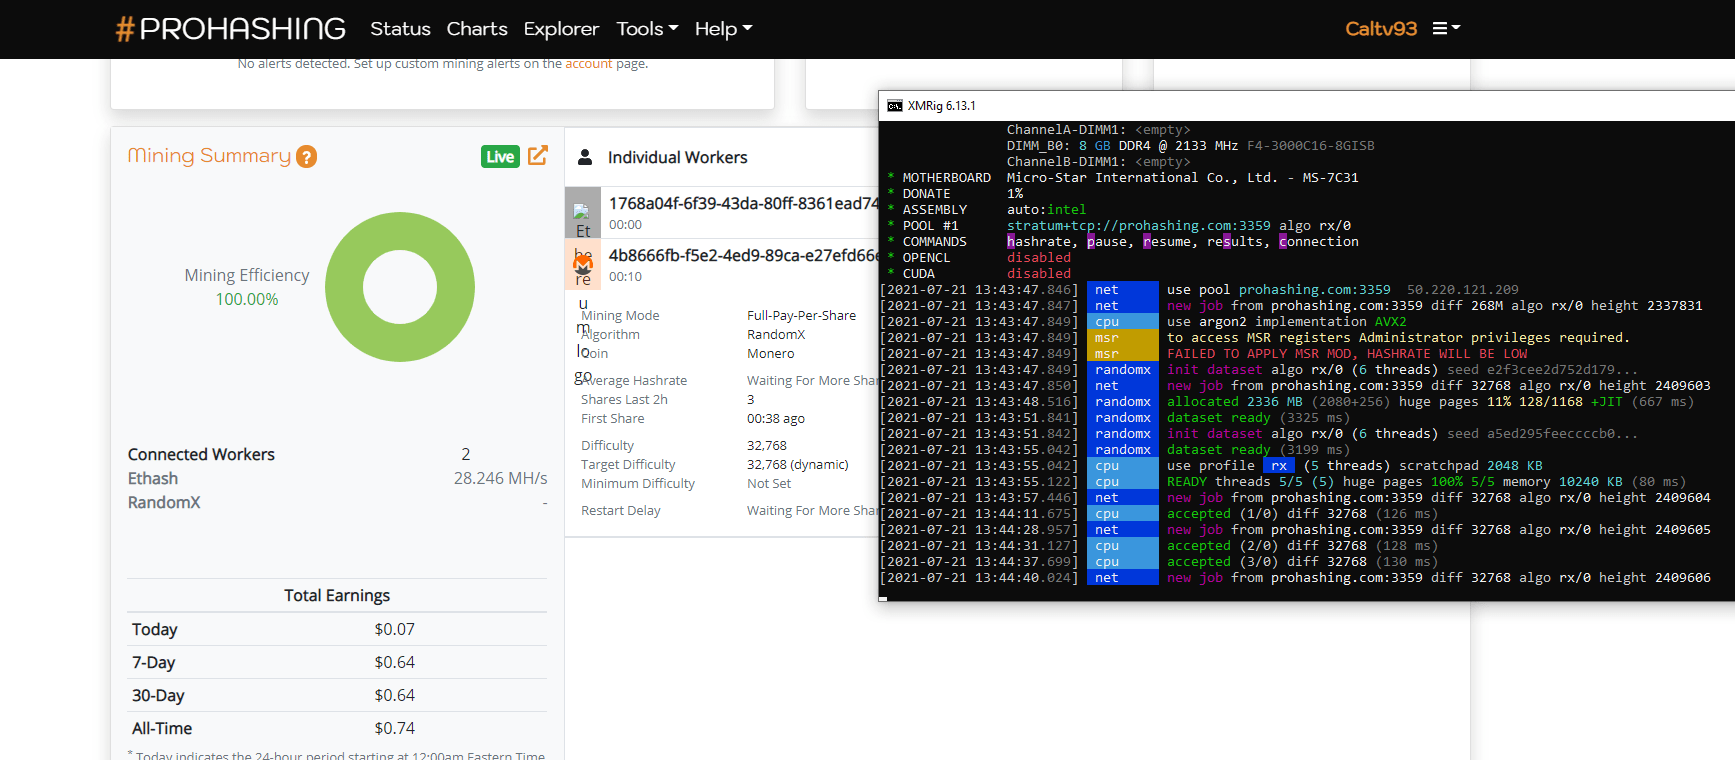Click the Shares Last 2h label
The height and width of the screenshot is (760, 1735).
click(624, 400)
